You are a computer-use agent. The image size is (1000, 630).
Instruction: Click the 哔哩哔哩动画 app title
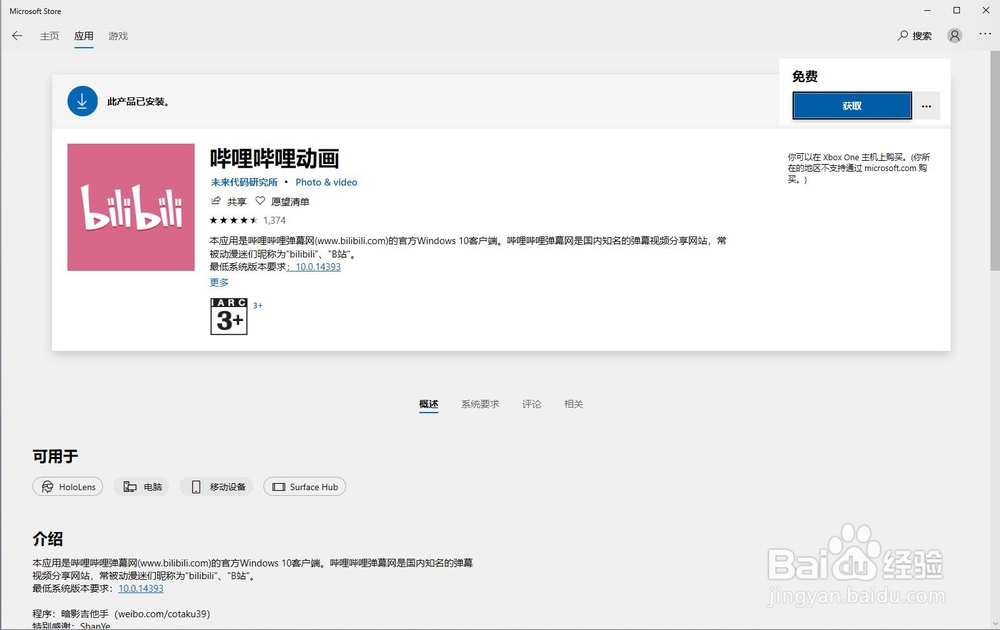(x=274, y=158)
